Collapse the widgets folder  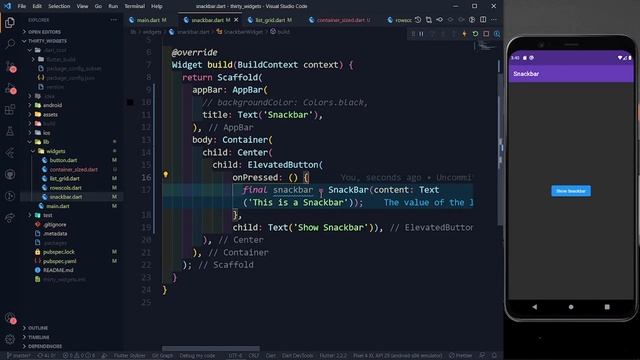coord(56,151)
